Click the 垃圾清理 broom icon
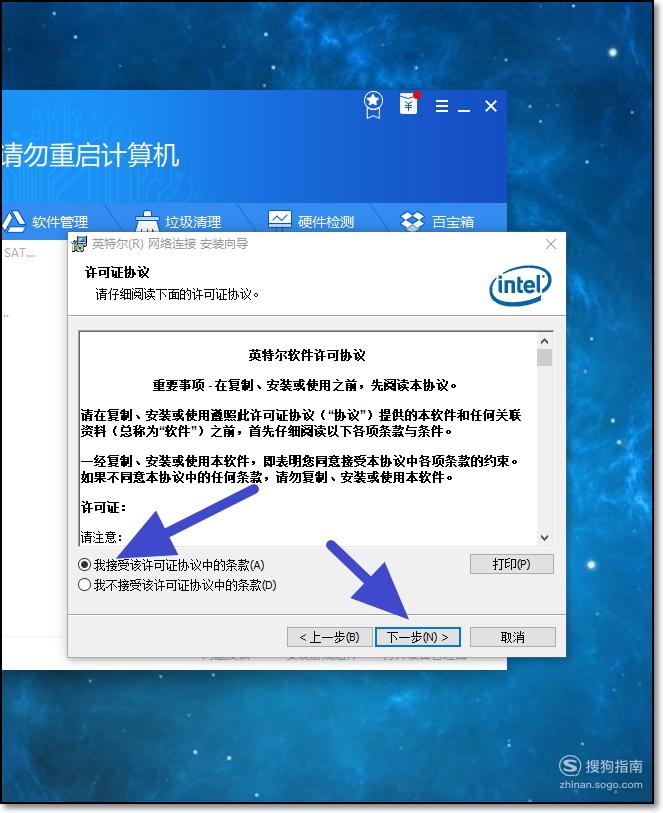 click(x=147, y=221)
